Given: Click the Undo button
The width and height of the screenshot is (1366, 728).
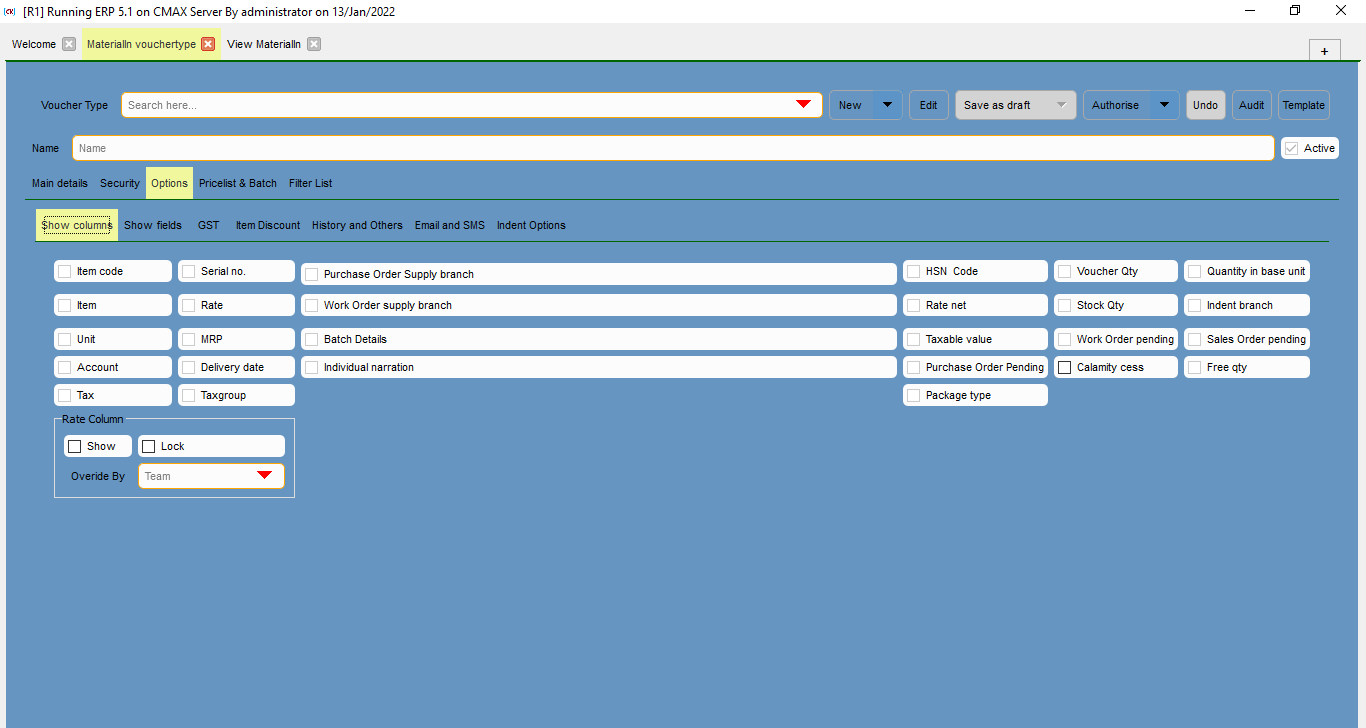Looking at the screenshot, I should tap(1205, 105).
